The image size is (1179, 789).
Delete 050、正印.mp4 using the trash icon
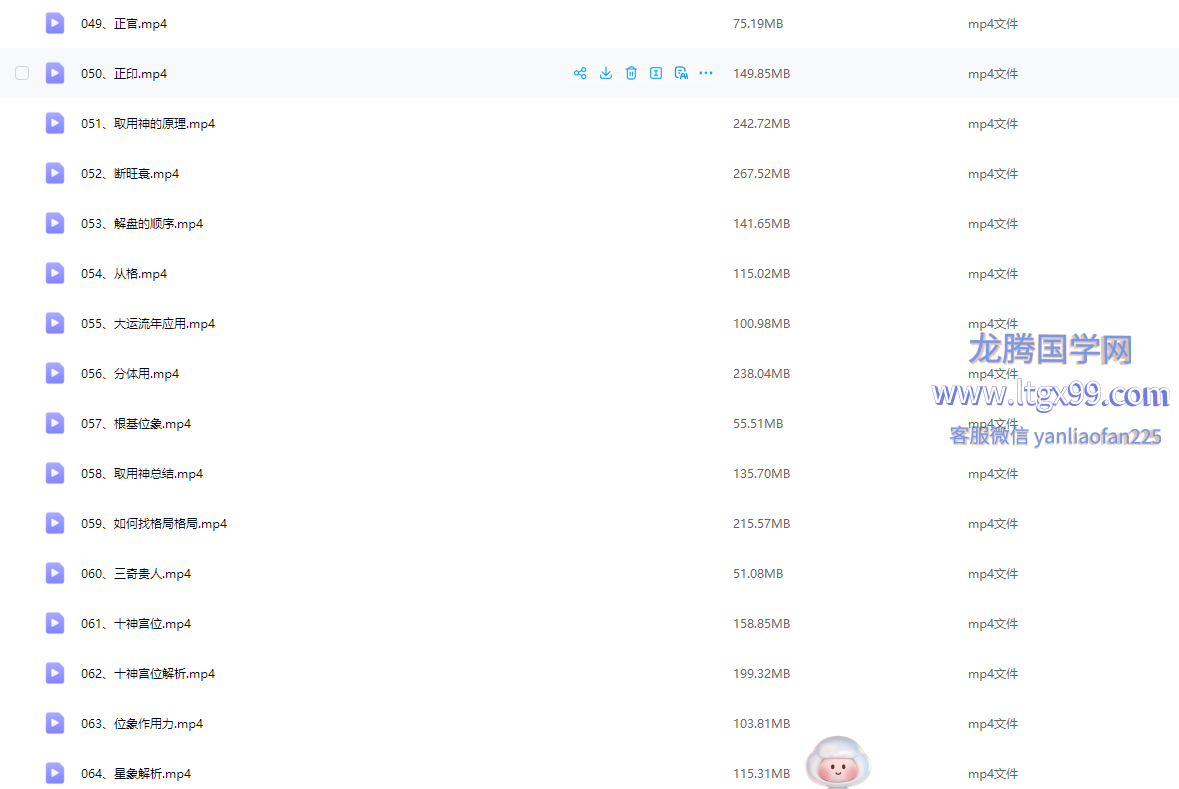pos(631,73)
